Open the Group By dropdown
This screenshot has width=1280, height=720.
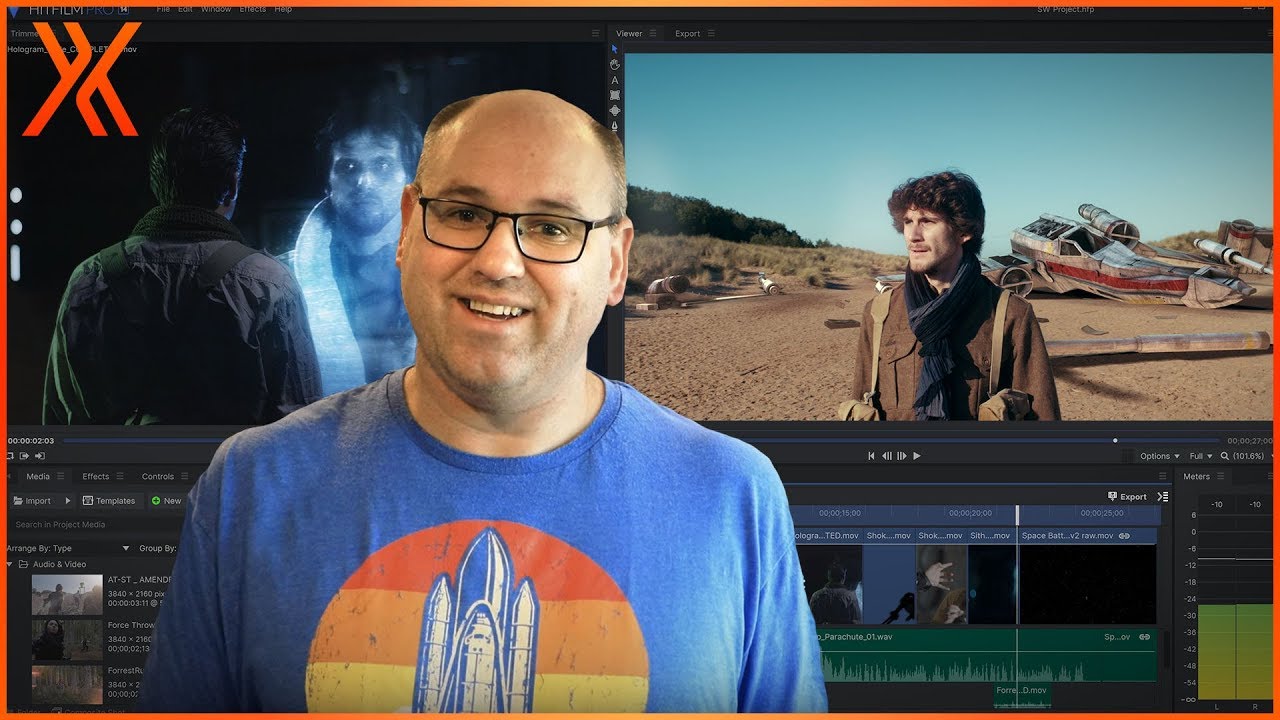(158, 548)
